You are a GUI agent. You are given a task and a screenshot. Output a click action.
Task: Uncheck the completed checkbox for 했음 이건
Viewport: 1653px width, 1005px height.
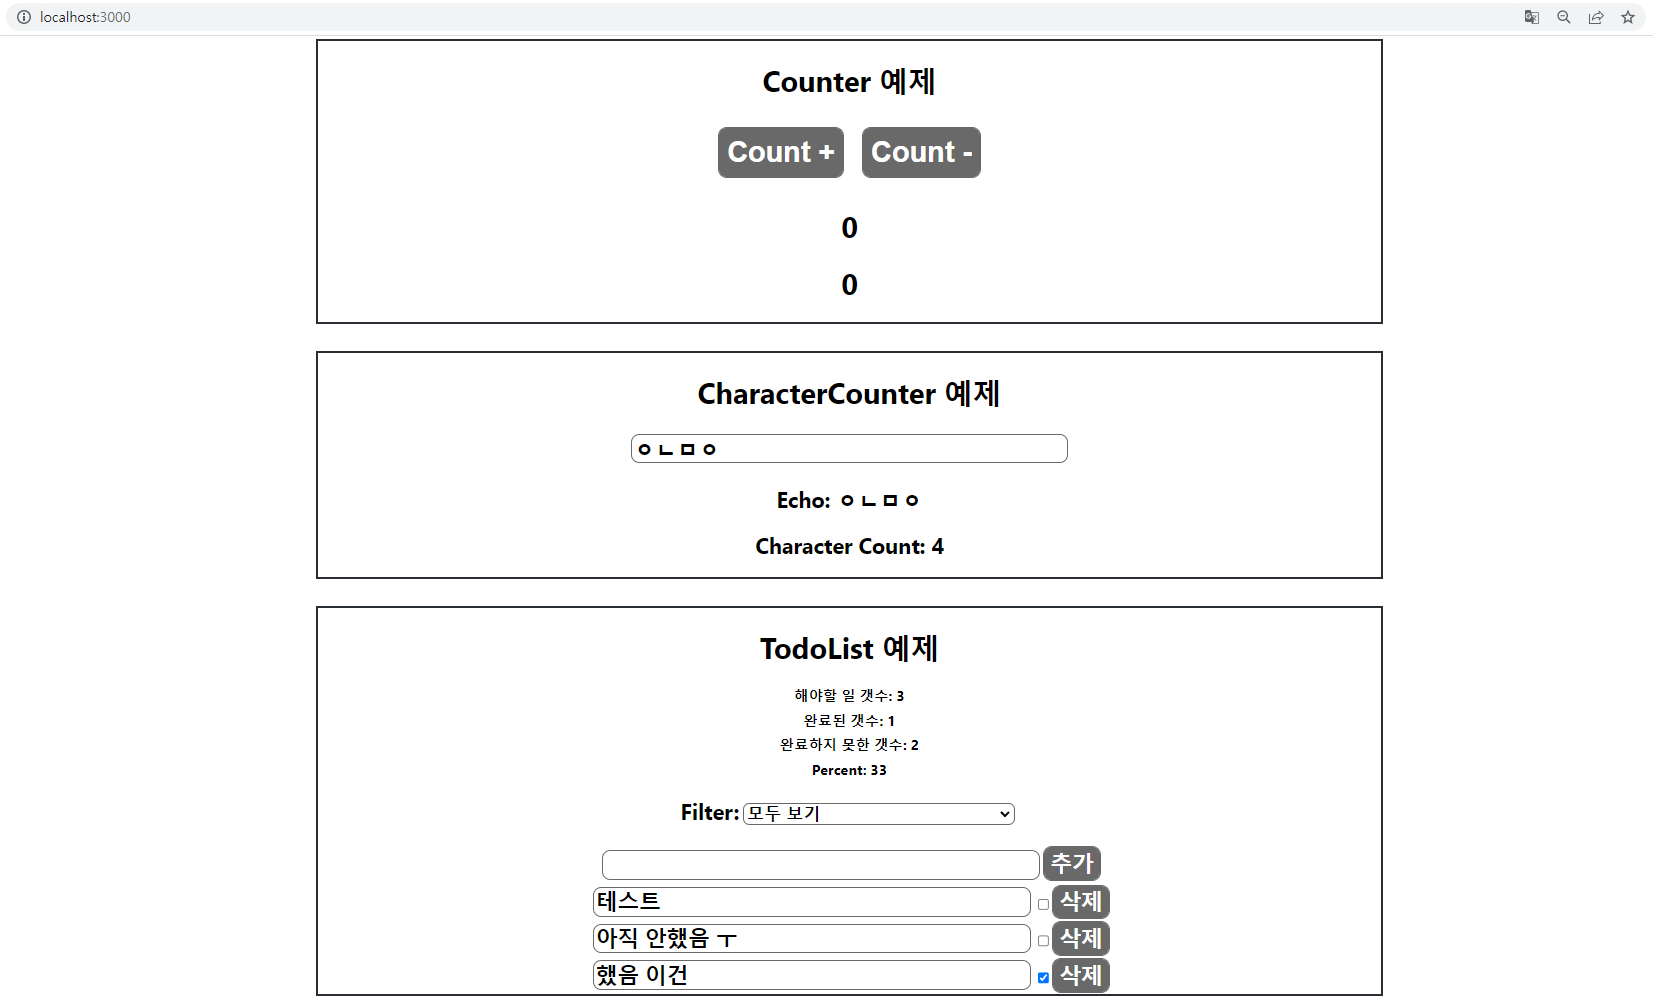(1043, 977)
